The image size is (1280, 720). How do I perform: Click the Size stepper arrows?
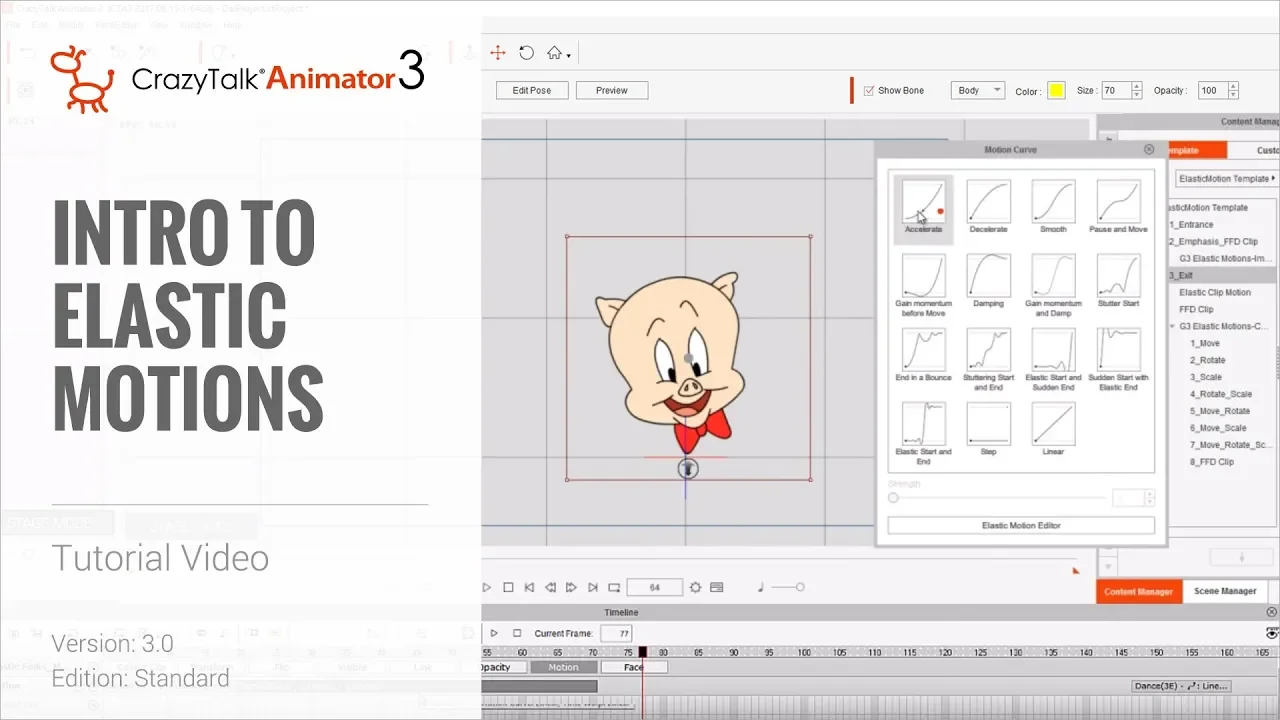[1137, 90]
